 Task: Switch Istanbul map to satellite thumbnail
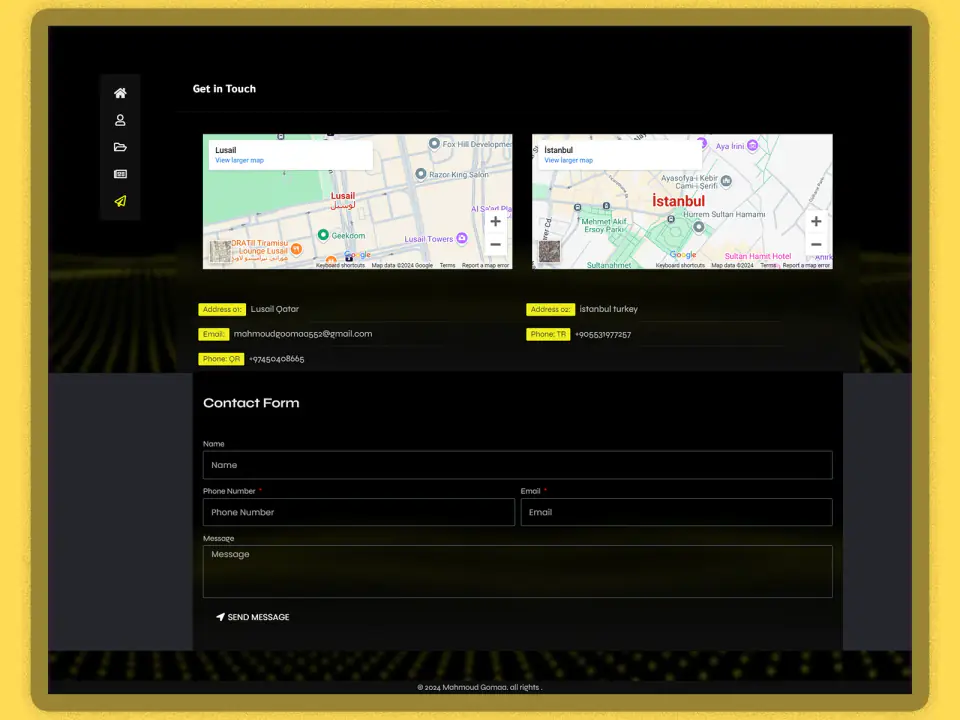[x=549, y=252]
